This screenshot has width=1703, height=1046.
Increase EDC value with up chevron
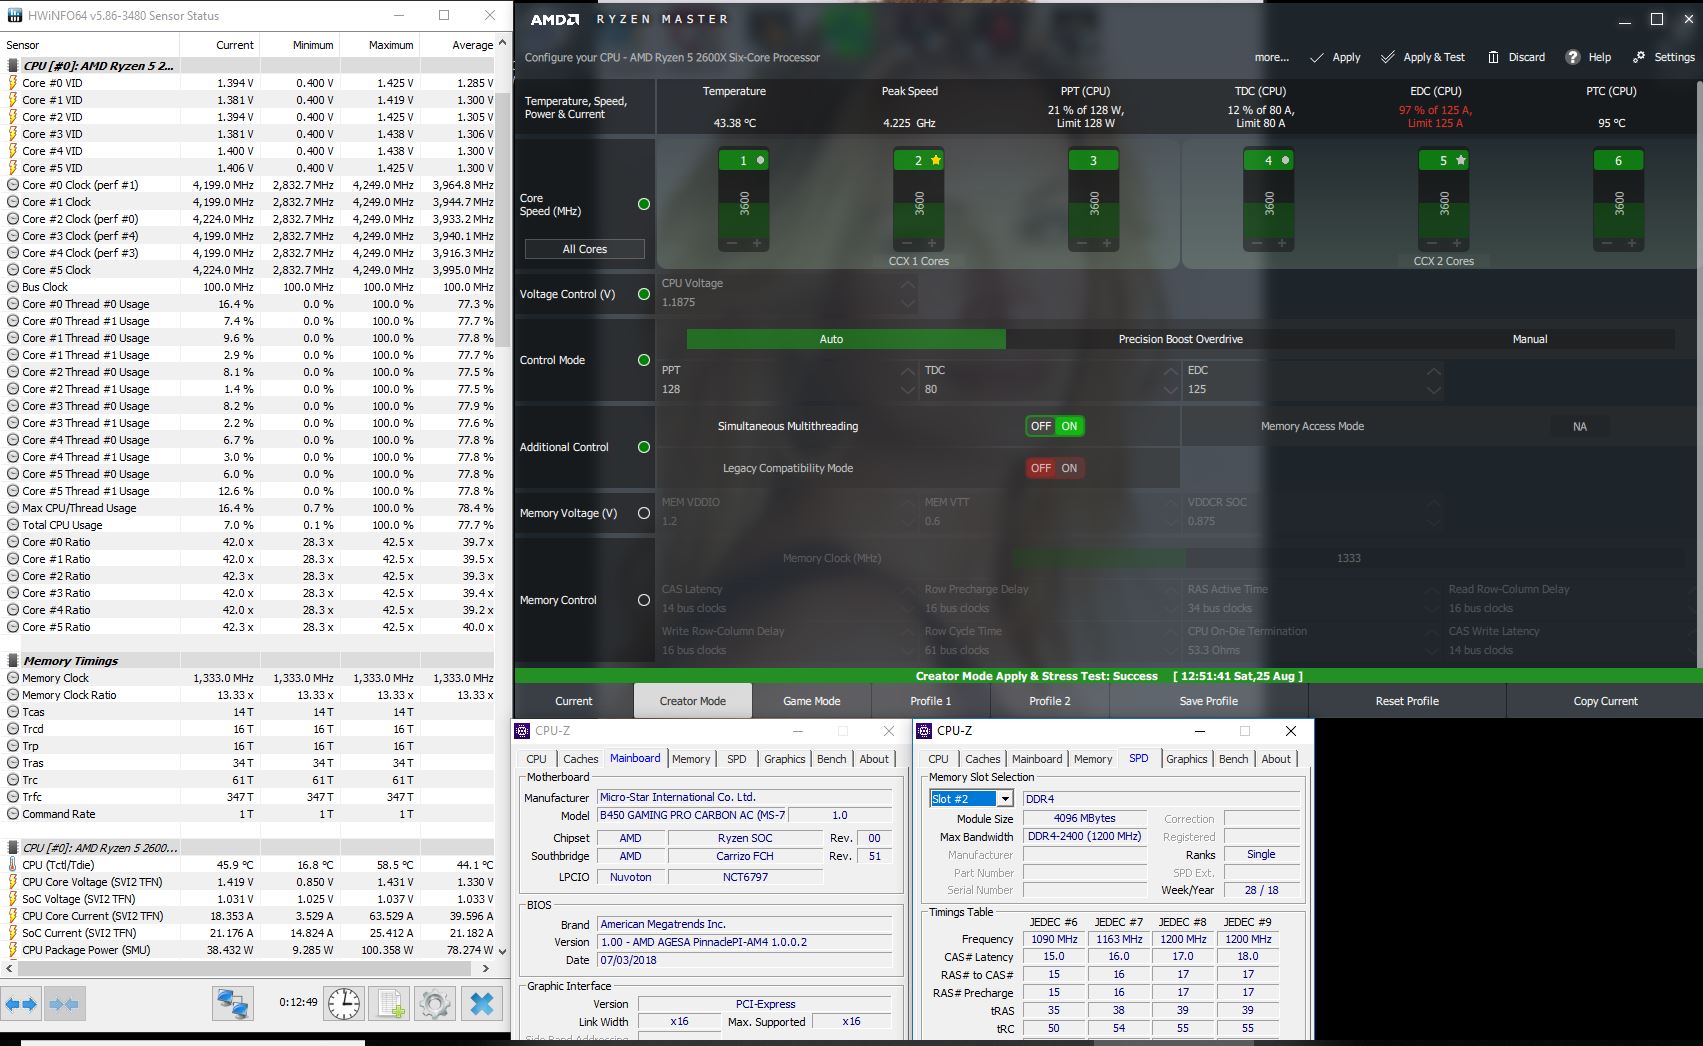point(1433,371)
